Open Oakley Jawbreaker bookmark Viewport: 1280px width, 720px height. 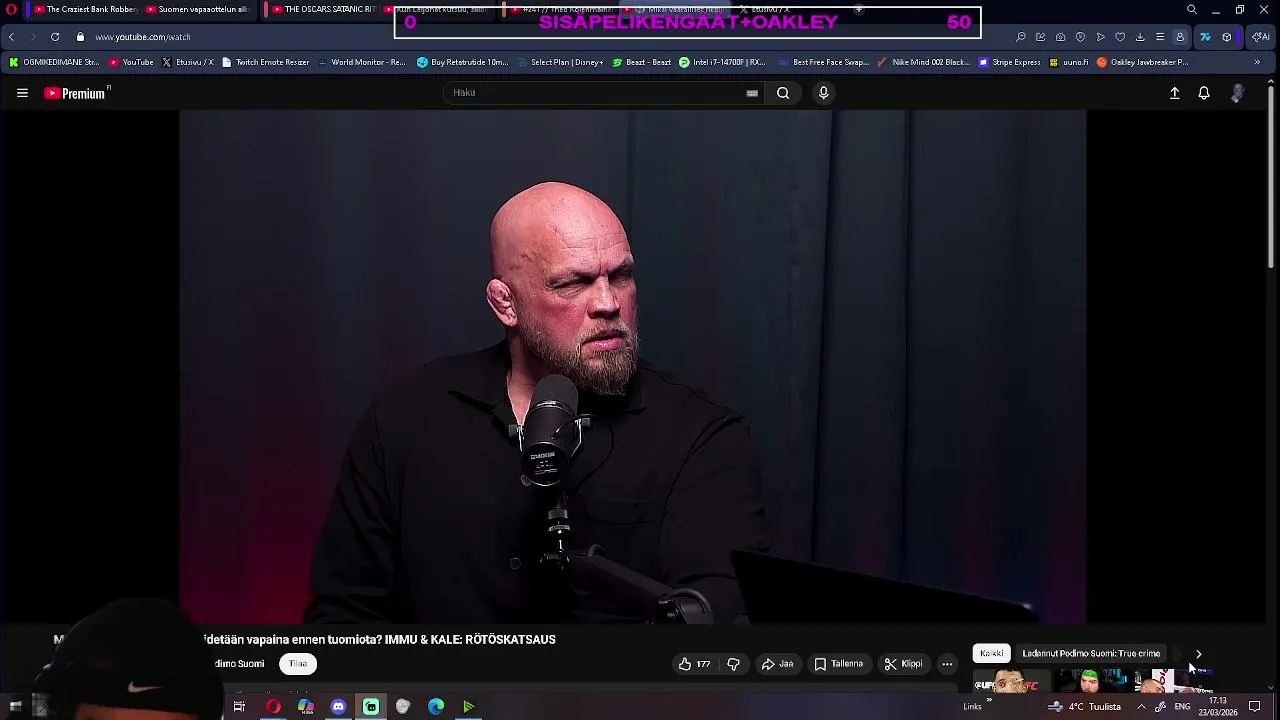[x=1143, y=62]
